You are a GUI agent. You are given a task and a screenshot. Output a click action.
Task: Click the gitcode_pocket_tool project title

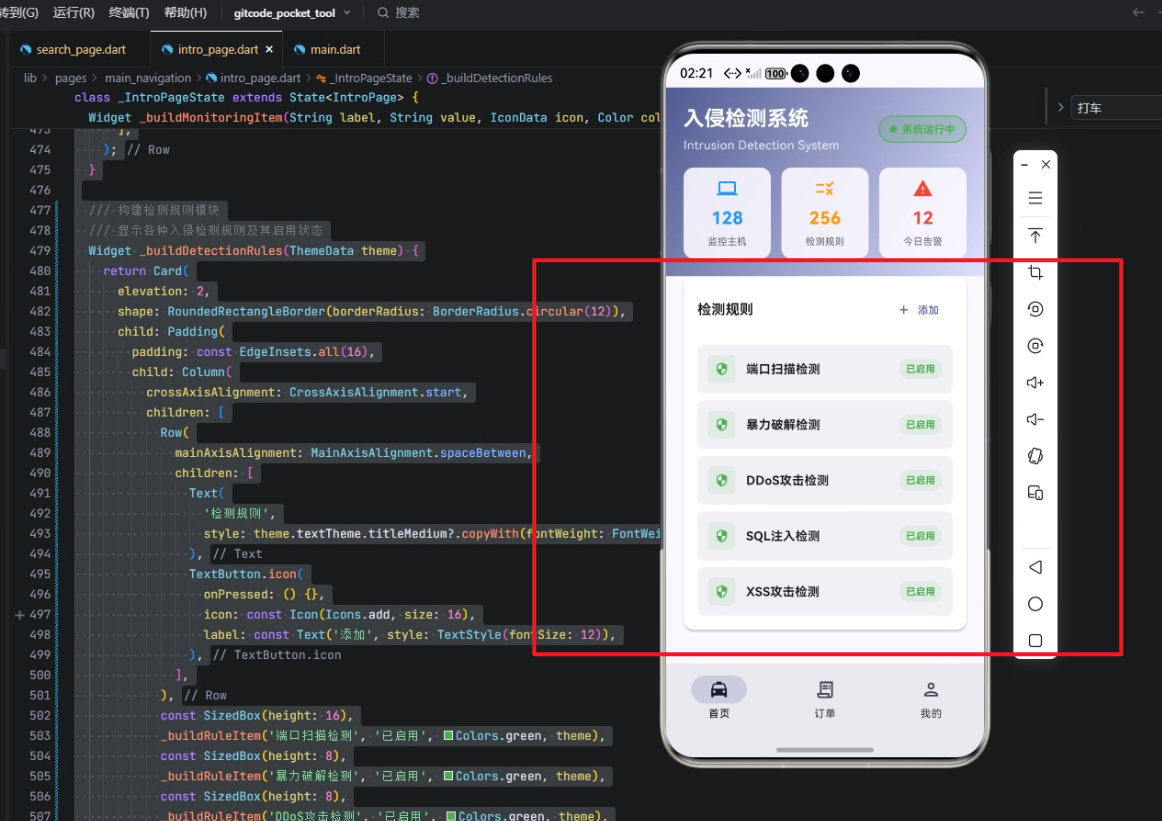[x=285, y=13]
